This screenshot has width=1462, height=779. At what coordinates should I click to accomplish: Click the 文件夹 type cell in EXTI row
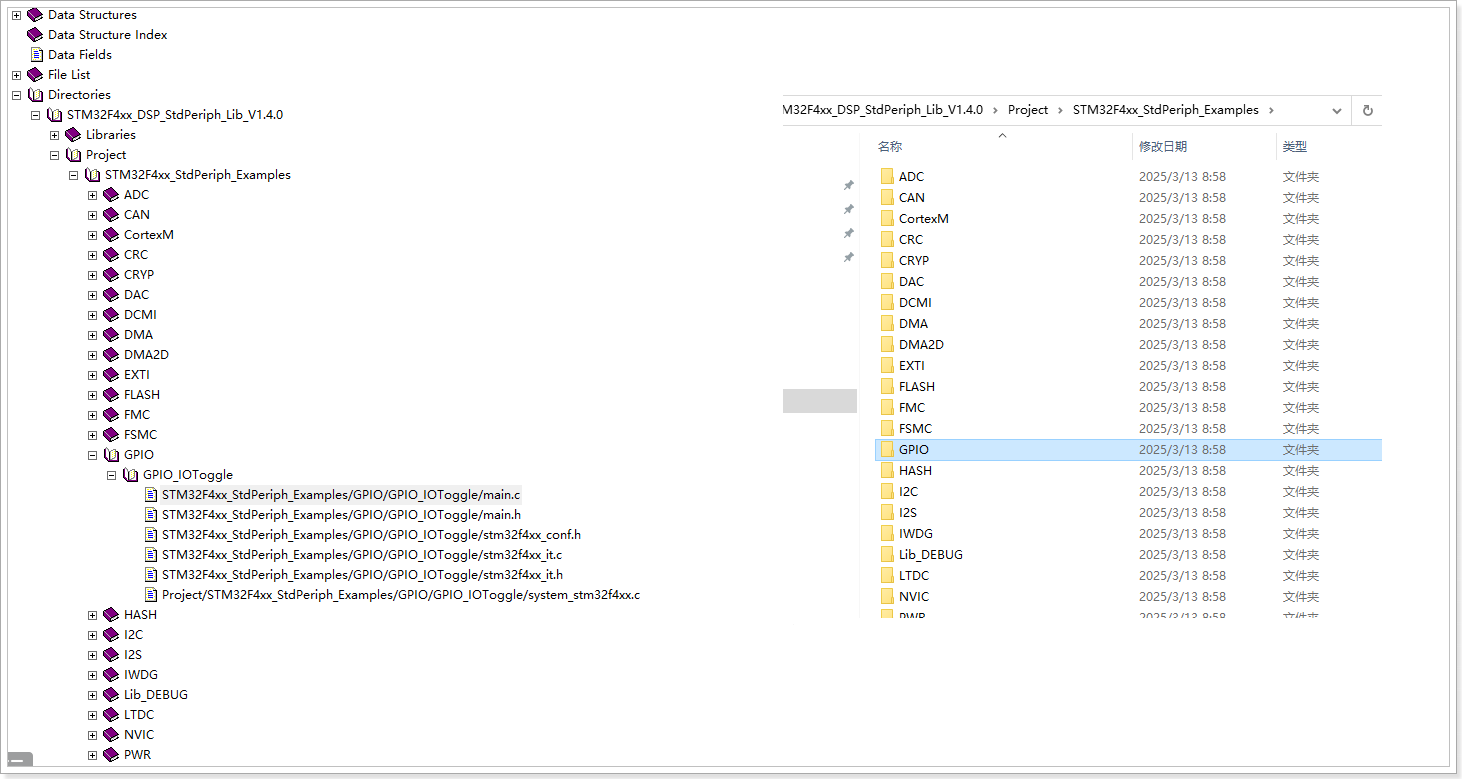(x=1301, y=365)
